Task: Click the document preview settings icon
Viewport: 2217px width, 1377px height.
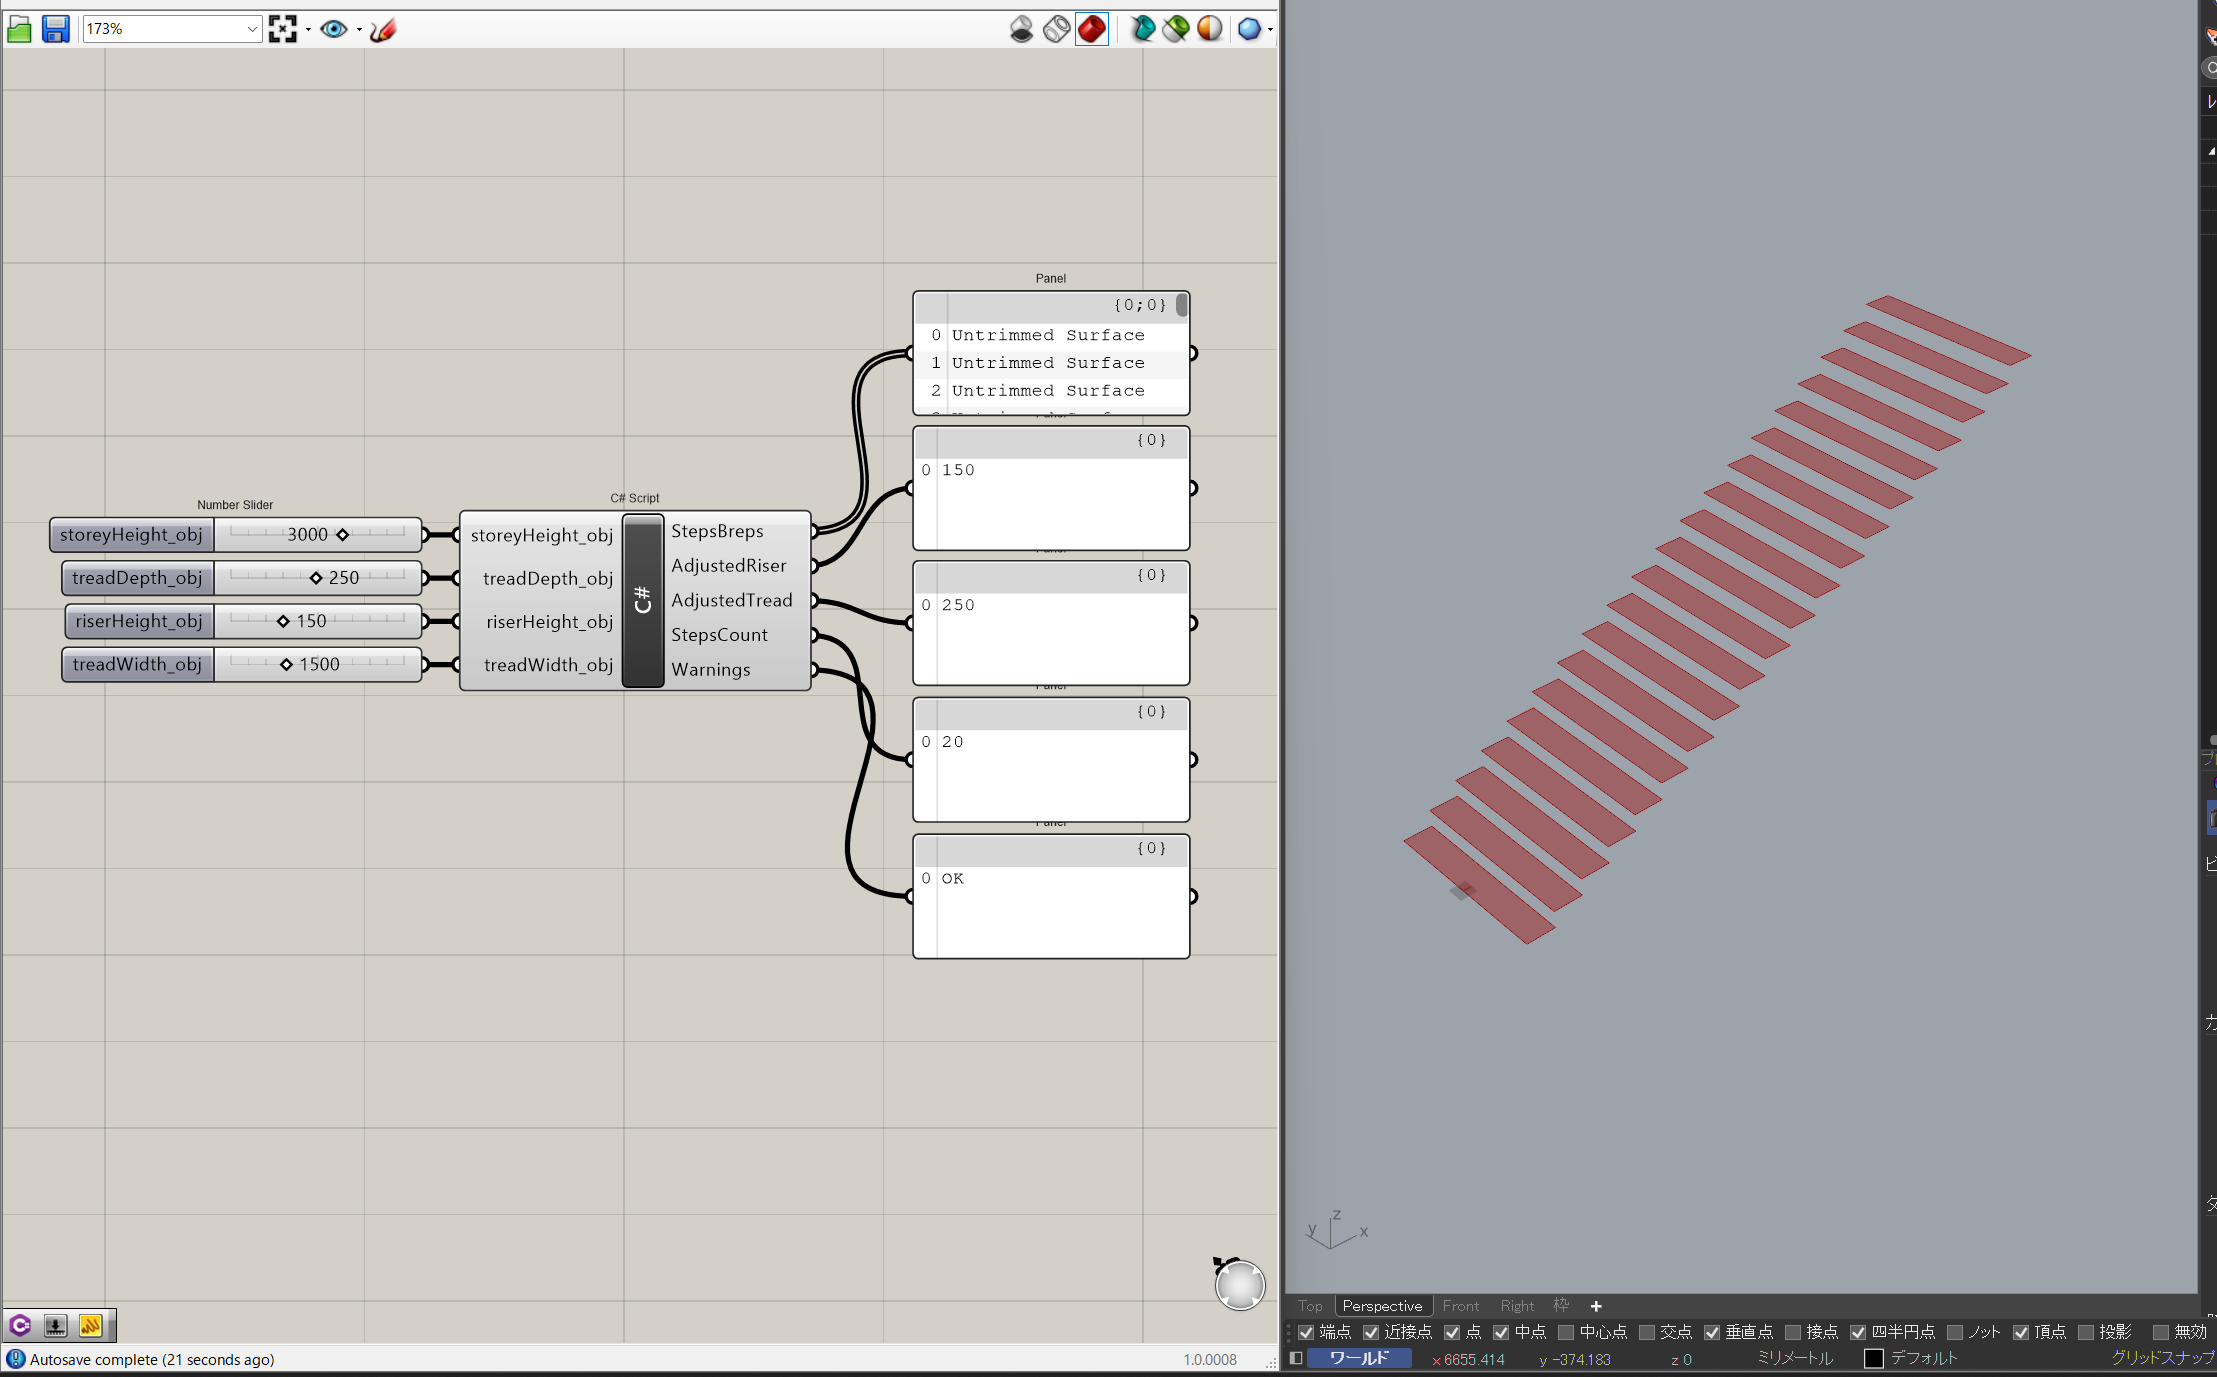Action: (x=1176, y=29)
